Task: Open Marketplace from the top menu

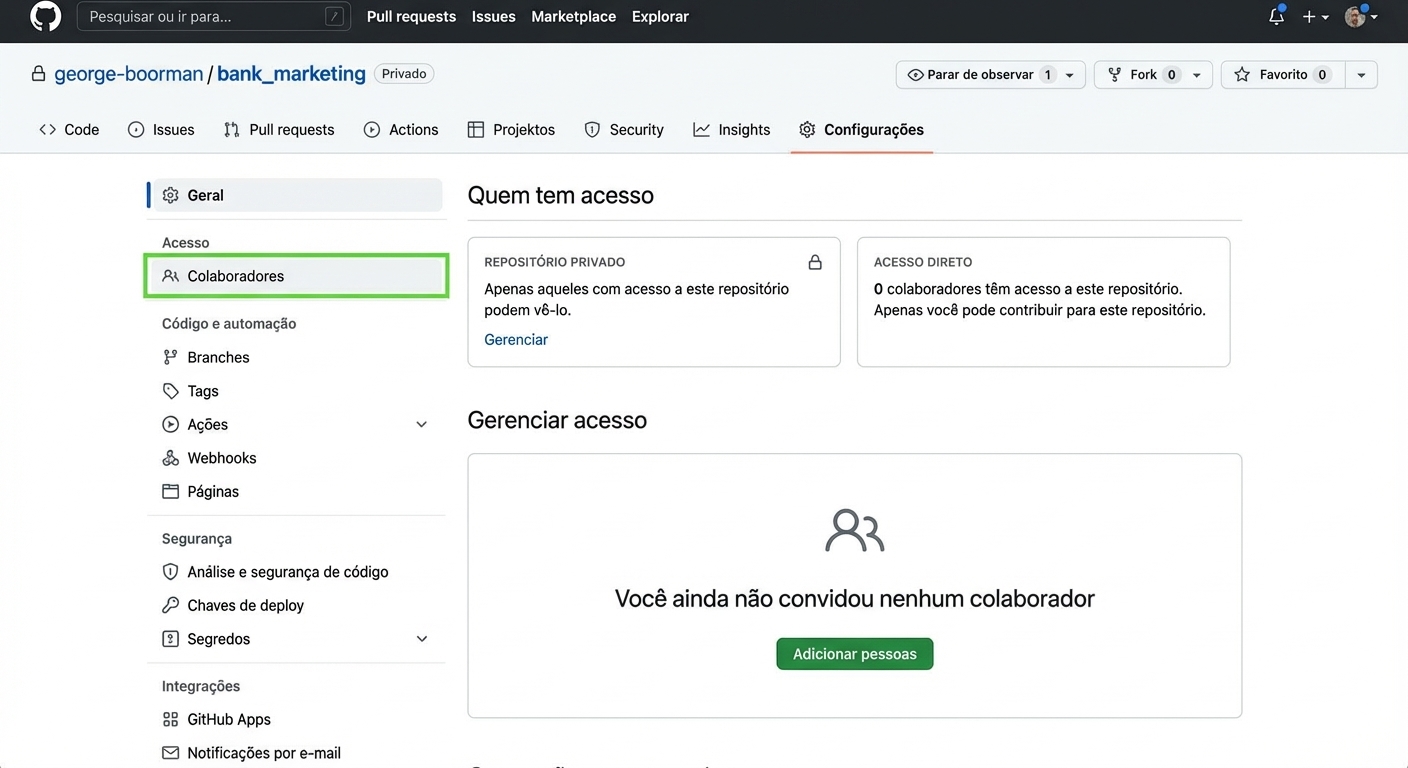Action: pyautogui.click(x=573, y=16)
